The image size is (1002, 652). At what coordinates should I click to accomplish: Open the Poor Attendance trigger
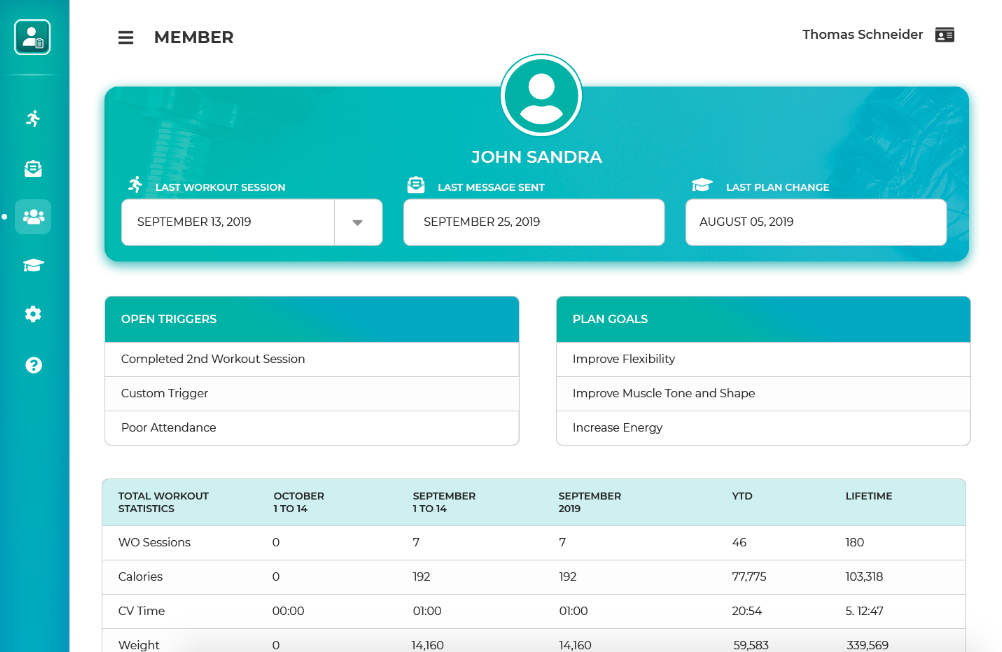coord(169,427)
